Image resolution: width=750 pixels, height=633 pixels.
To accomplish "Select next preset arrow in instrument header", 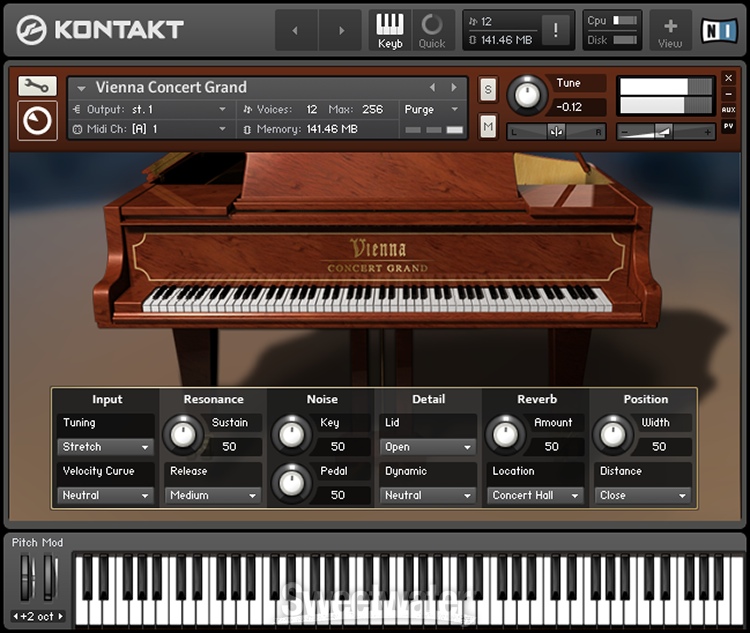I will (x=454, y=87).
